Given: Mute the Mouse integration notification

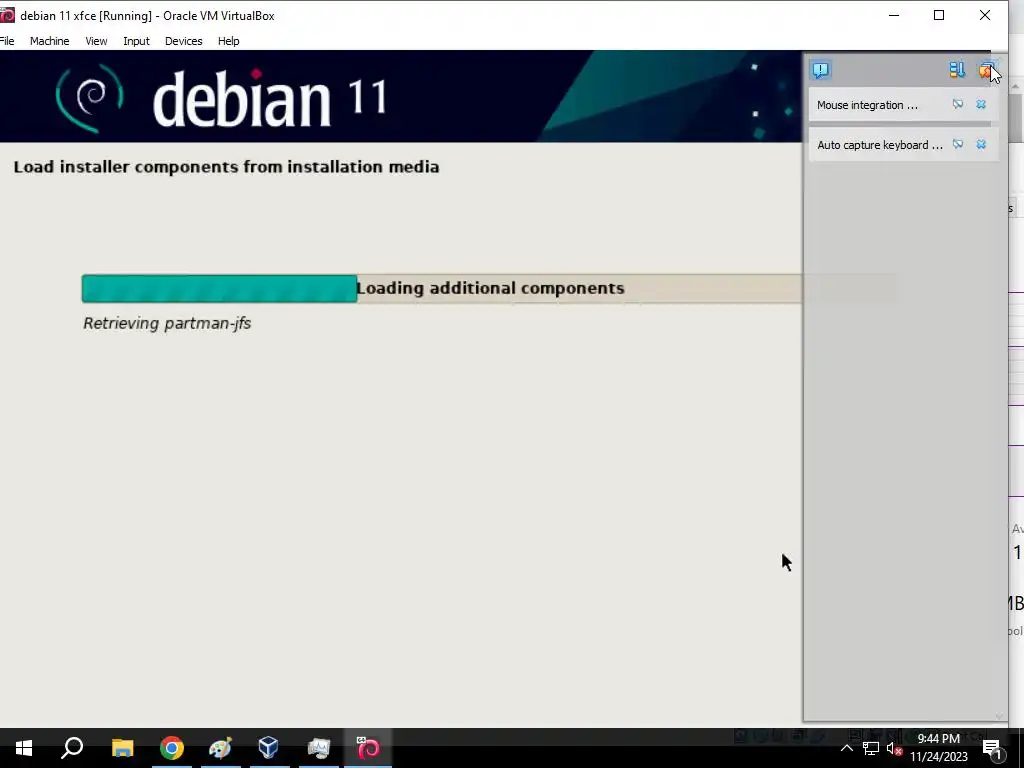Looking at the screenshot, I should point(957,104).
